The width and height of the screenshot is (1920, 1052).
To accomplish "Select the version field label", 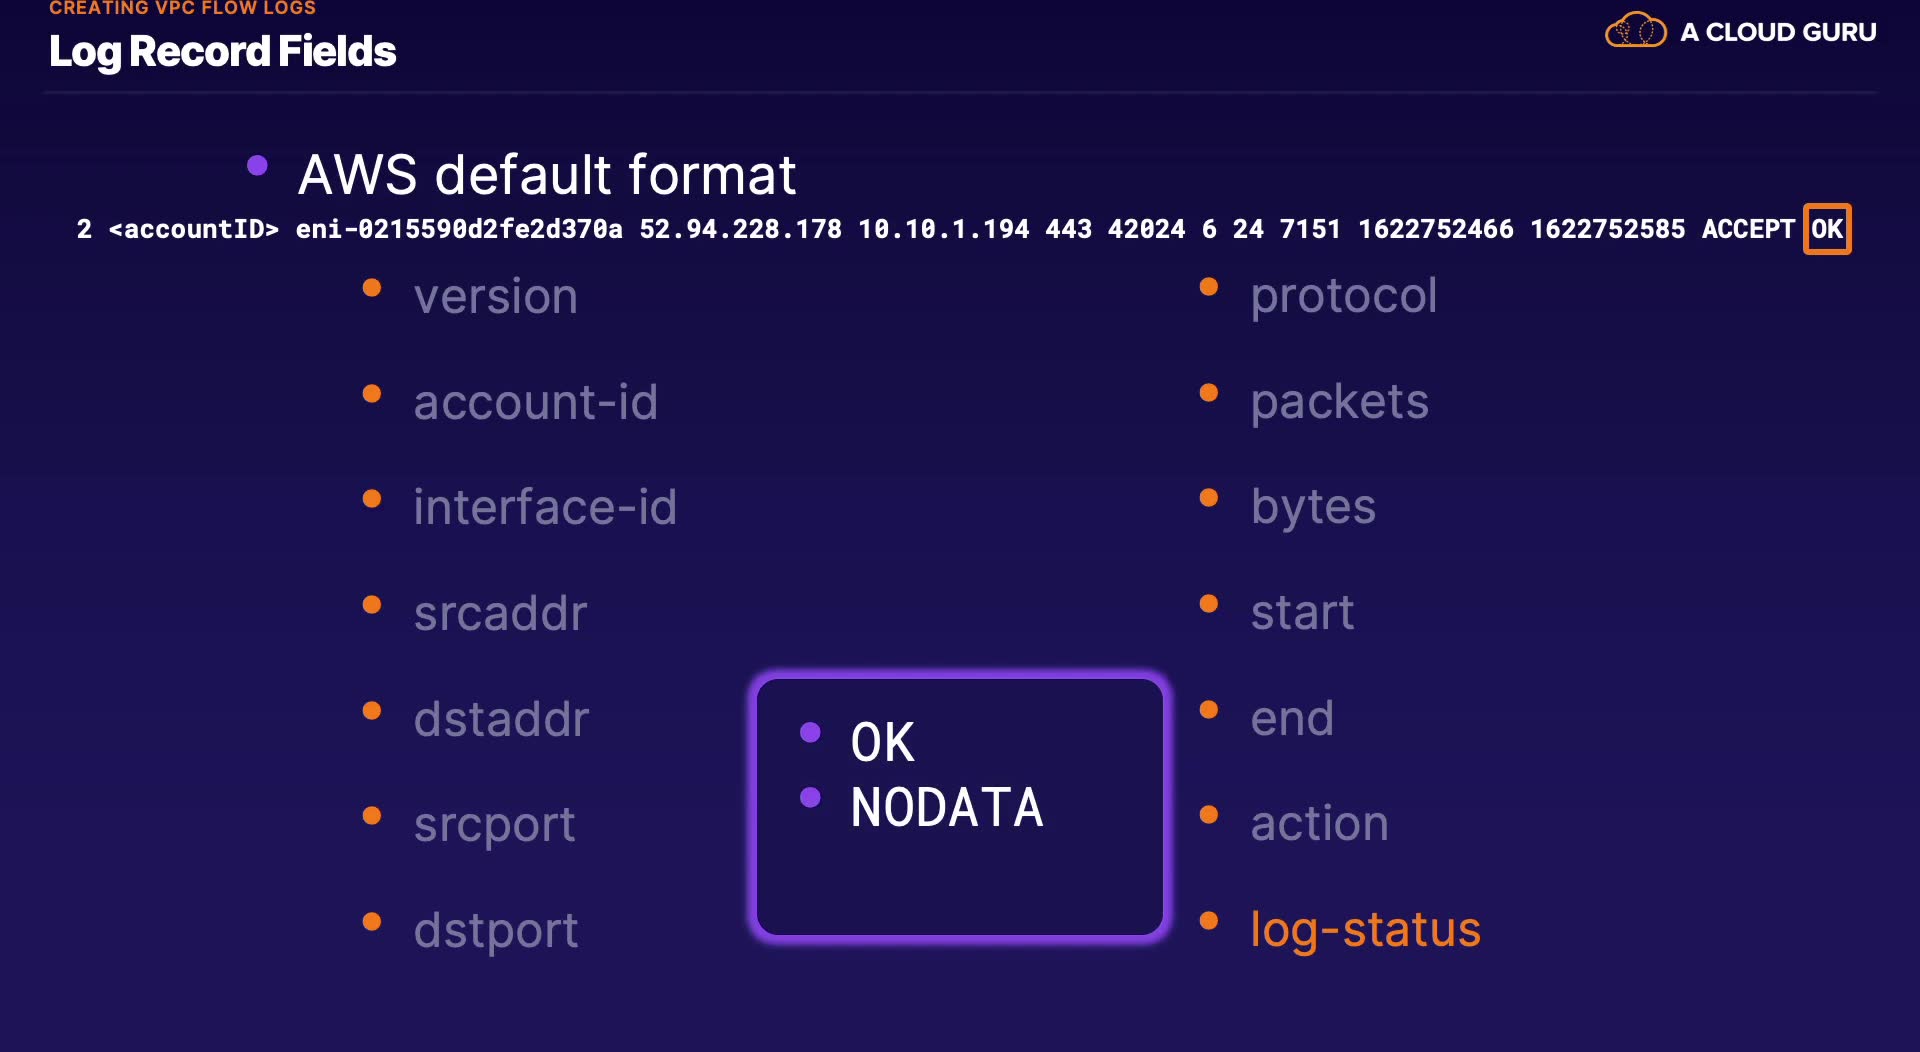I will (495, 296).
